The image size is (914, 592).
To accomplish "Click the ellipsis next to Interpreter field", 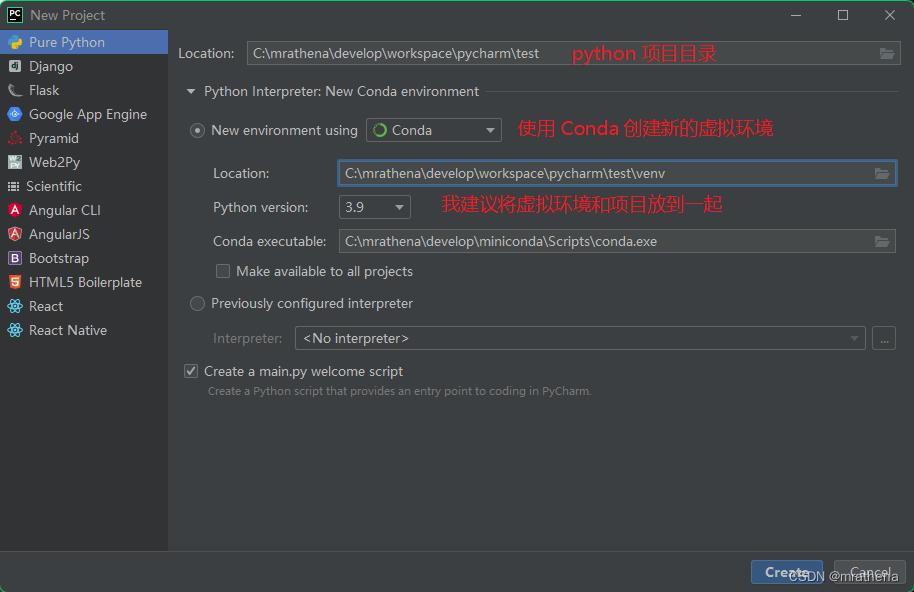I will pyautogui.click(x=884, y=338).
